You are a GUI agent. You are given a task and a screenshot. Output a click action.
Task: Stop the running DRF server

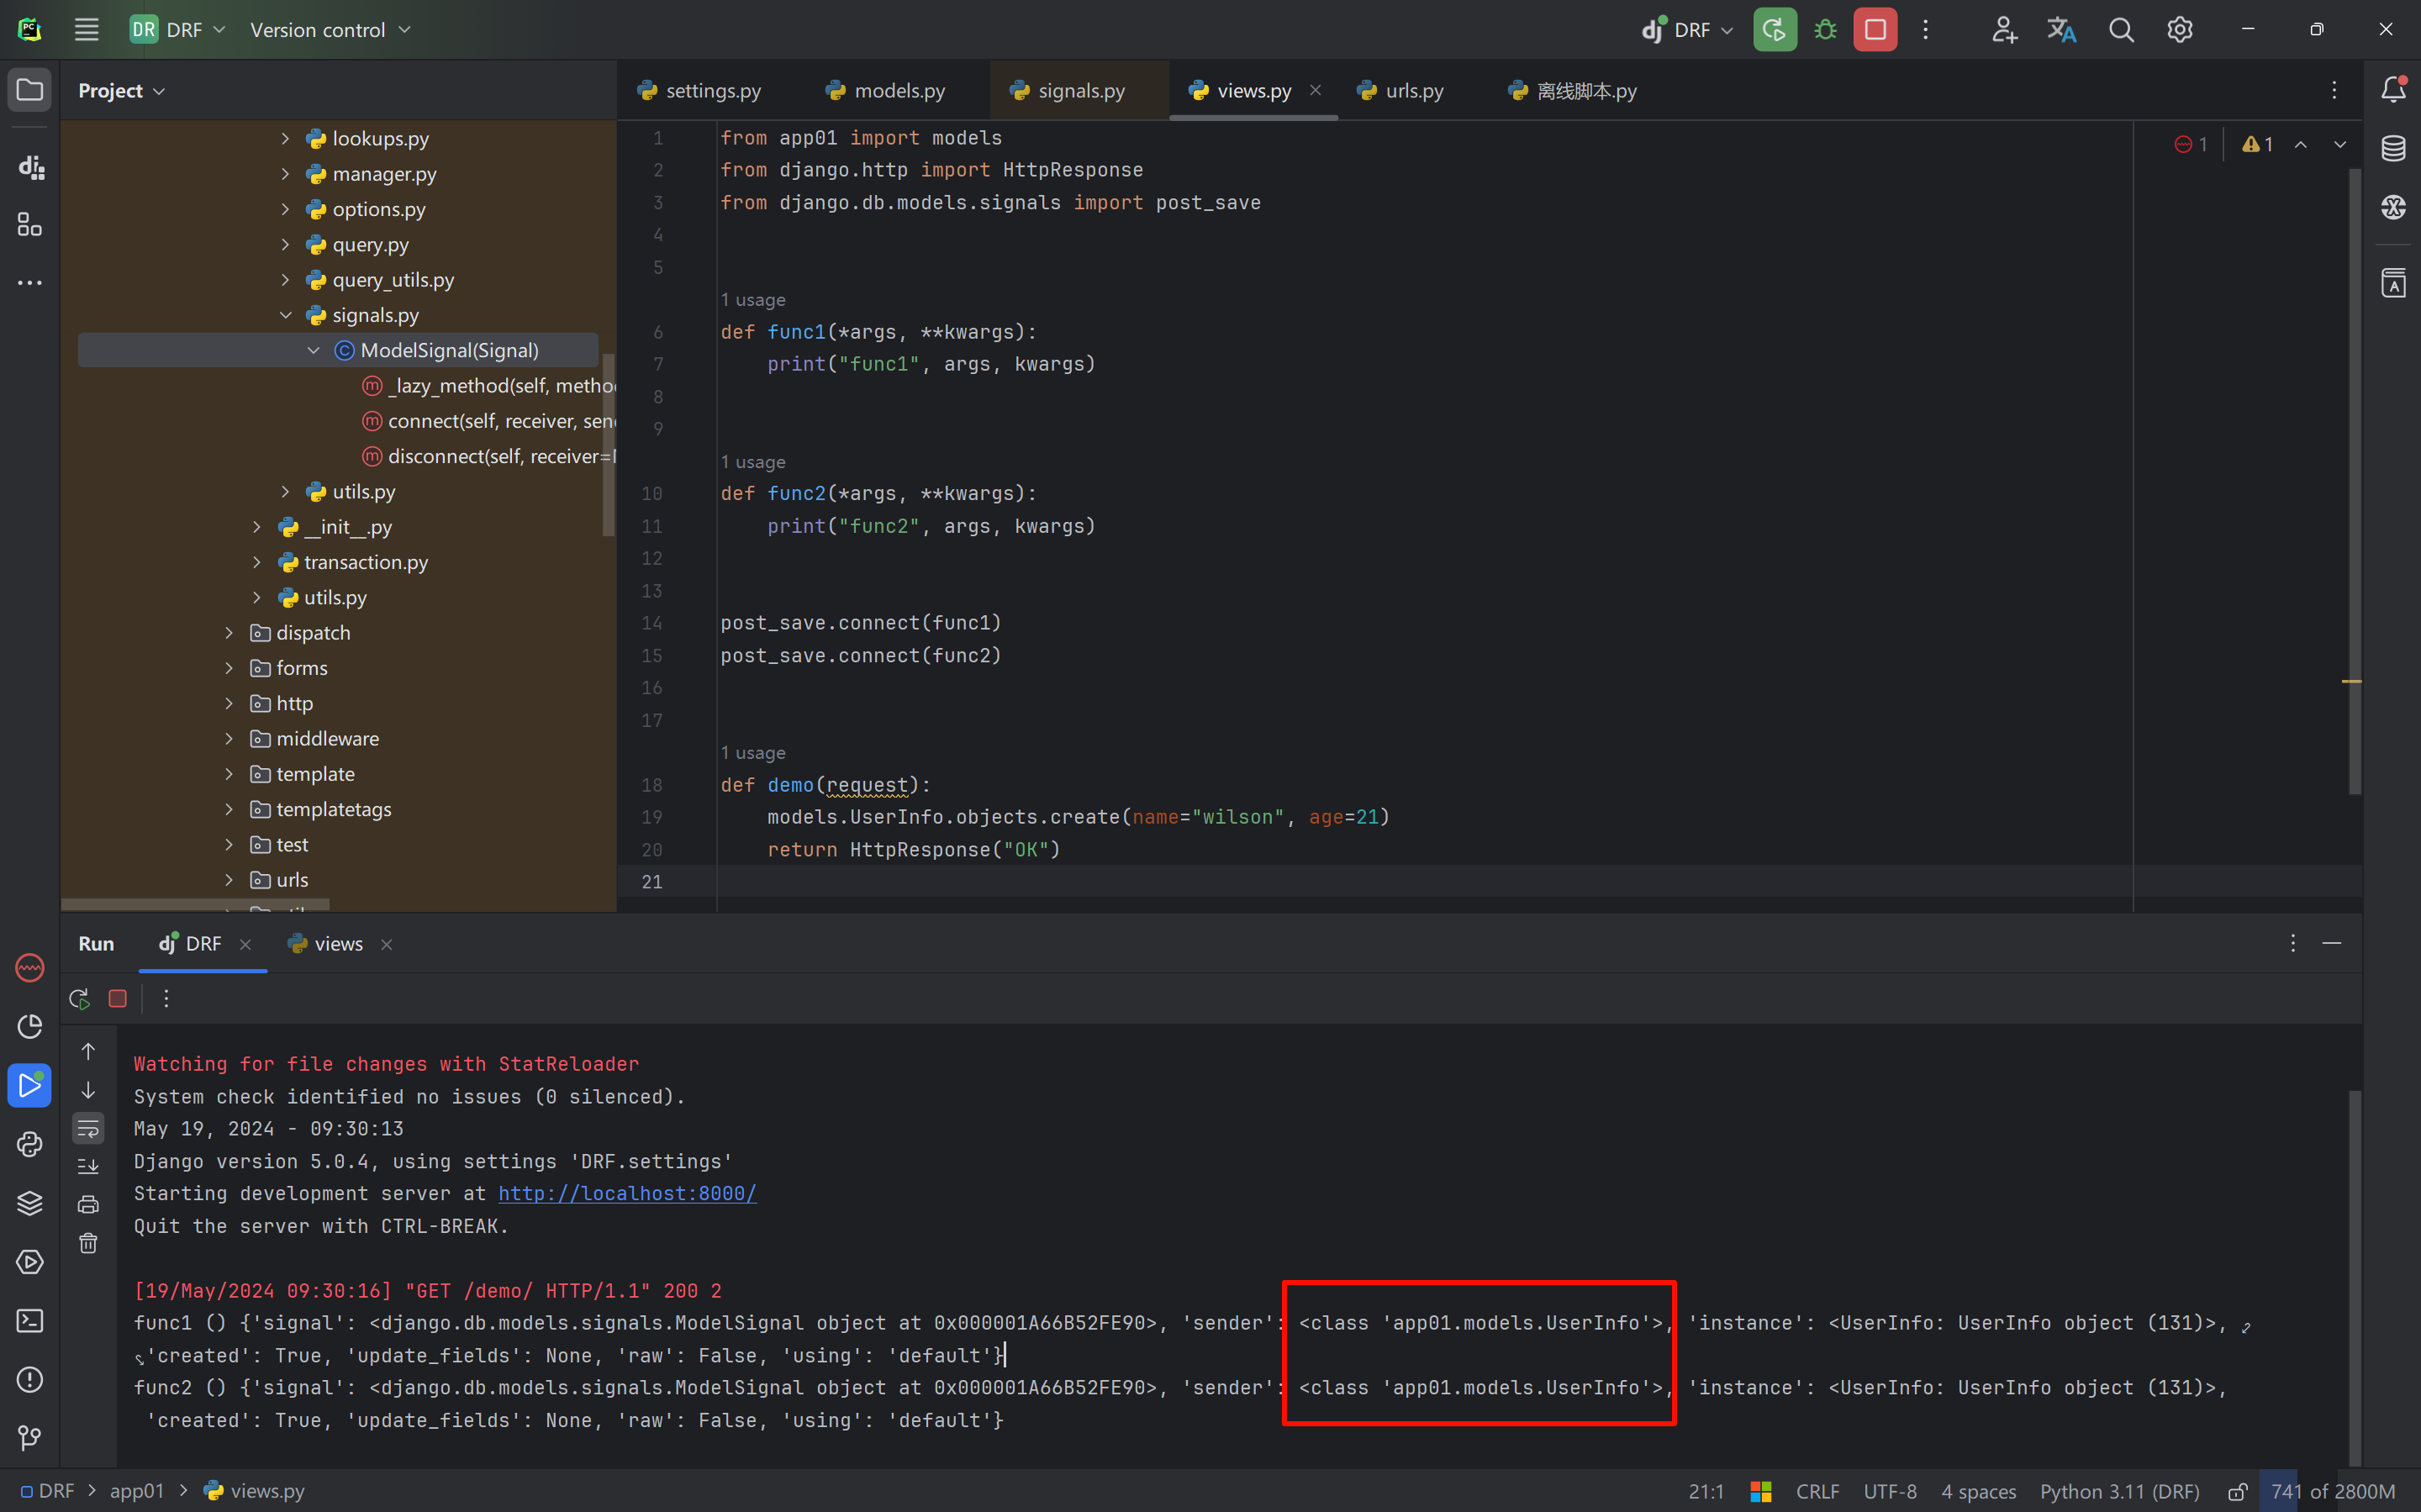(x=1875, y=30)
